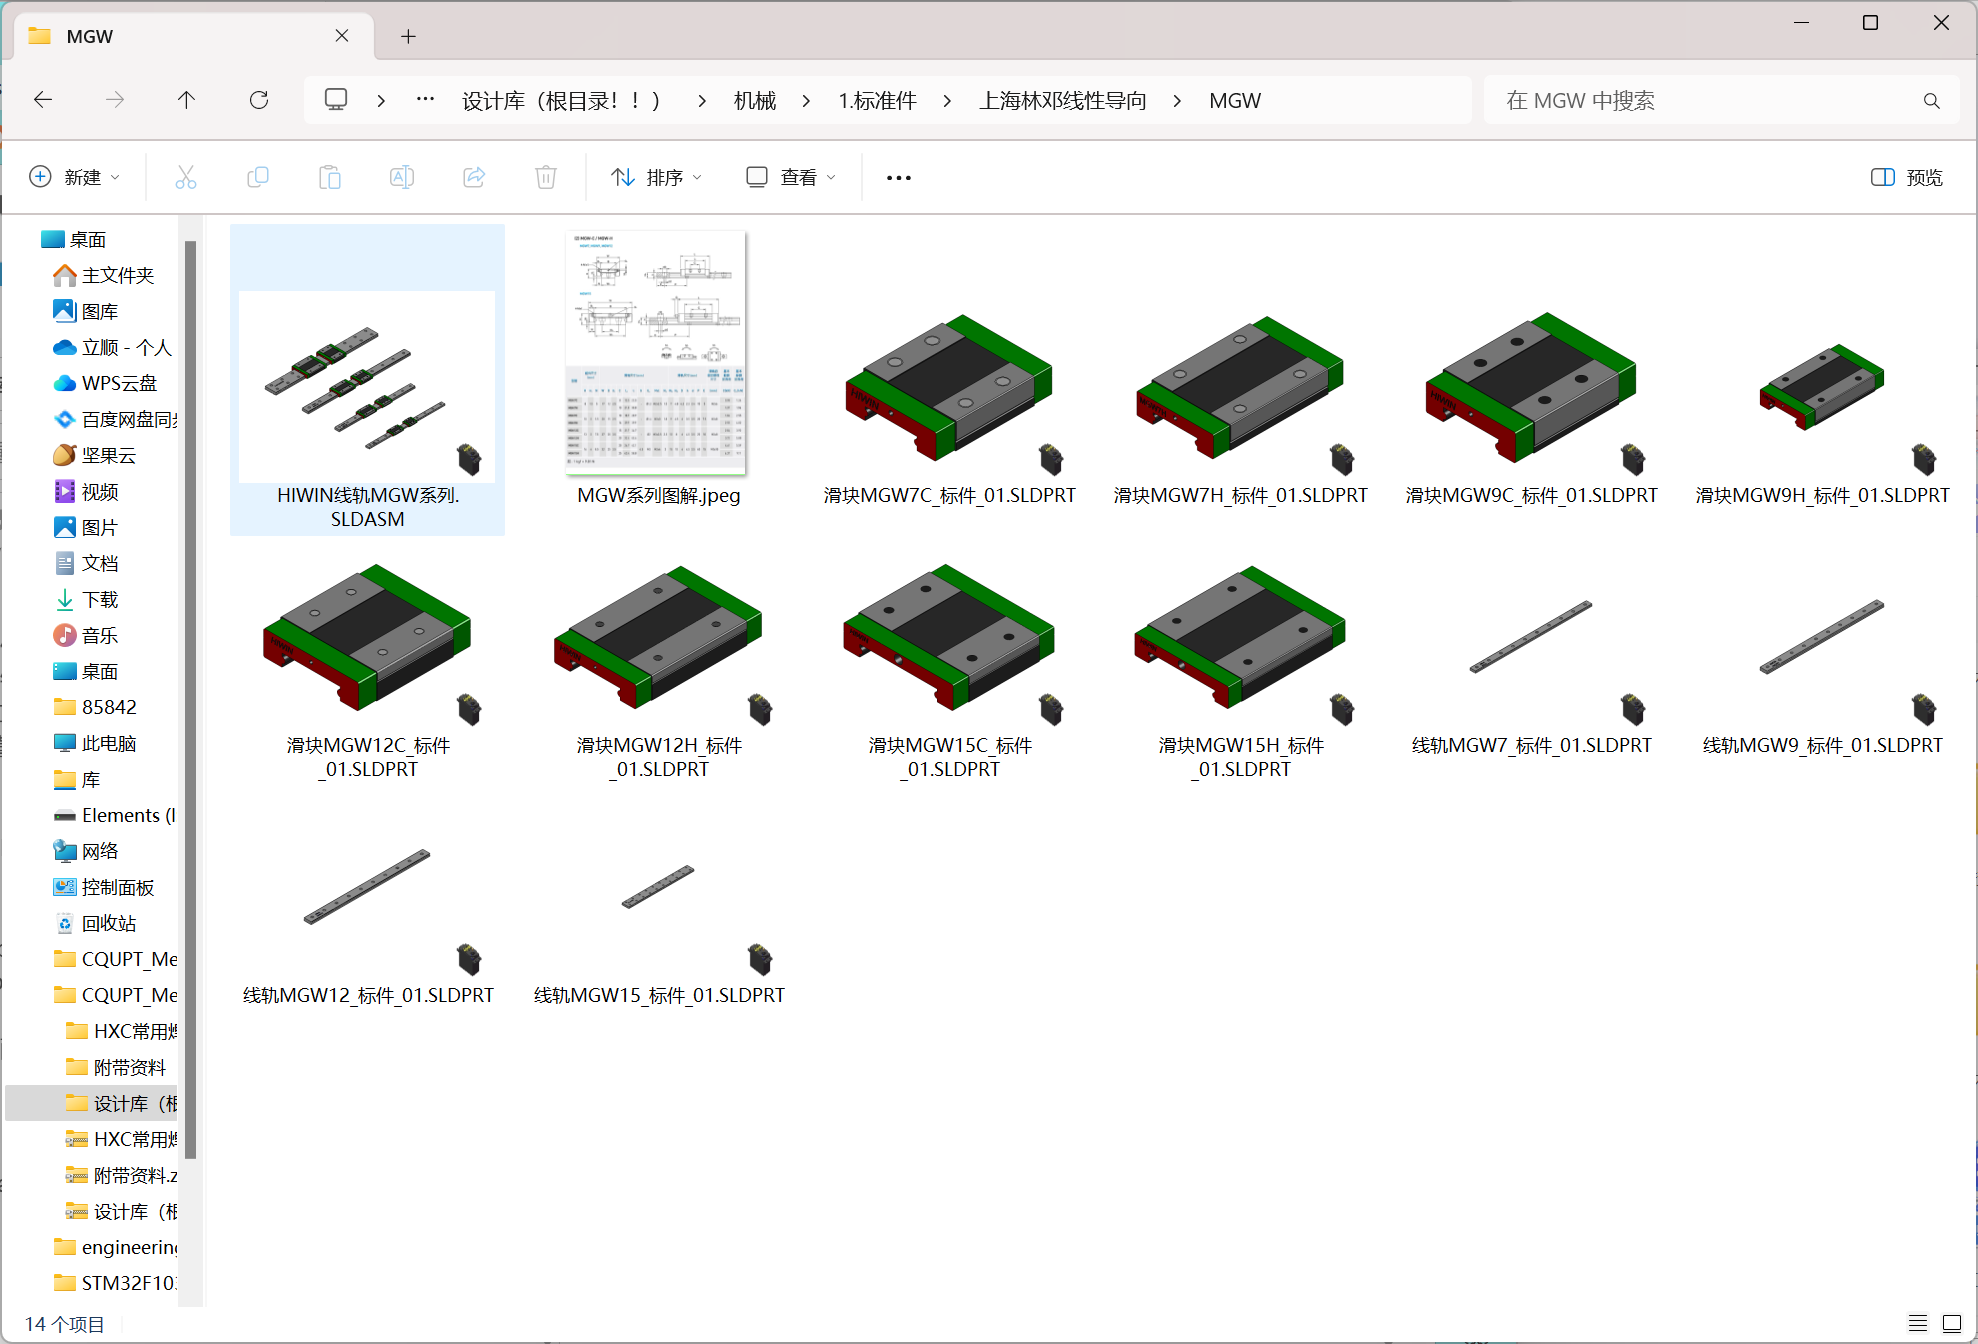Screen dimensions: 1978x1344
Task: Select MGW系列图解.jpeg thumbnail
Action: pos(658,370)
